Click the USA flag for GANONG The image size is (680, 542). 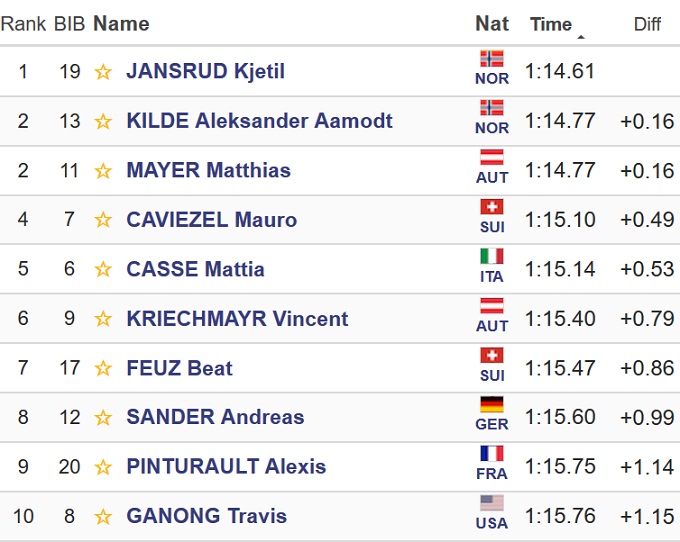coord(492,503)
